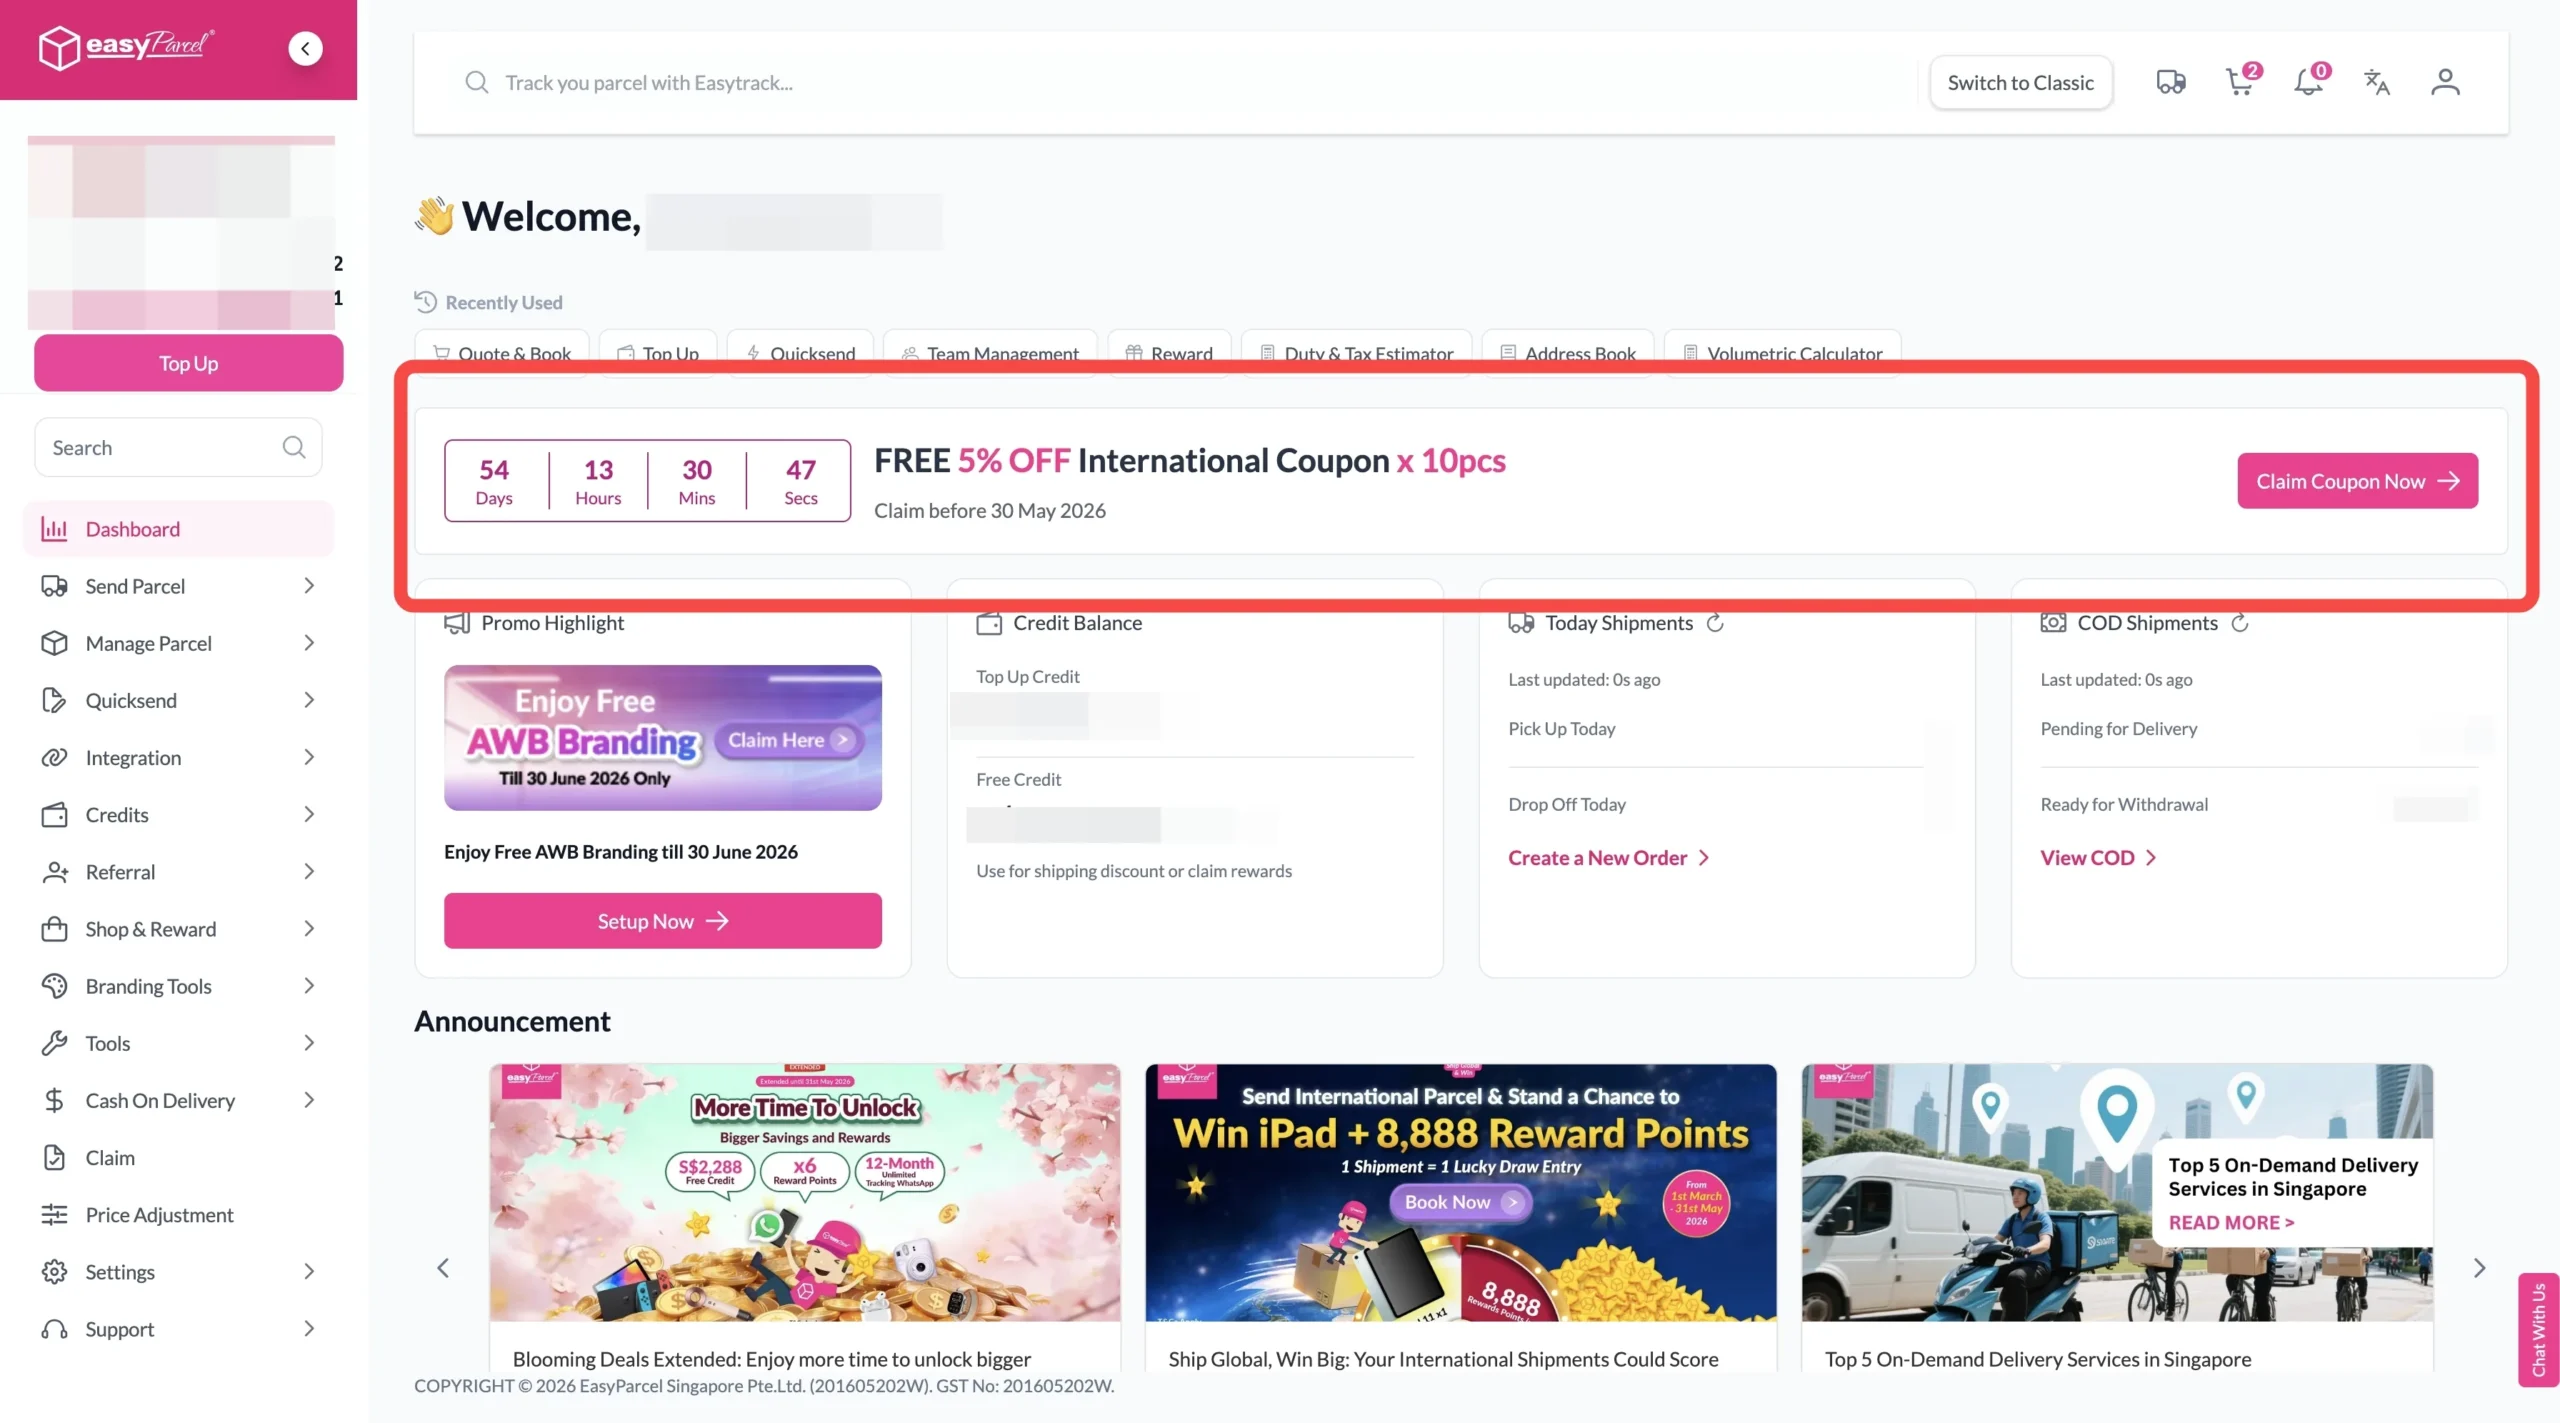This screenshot has height=1423, width=2560.
Task: Open Top 5 On-Demand Delivery announcement
Action: (2117, 1192)
